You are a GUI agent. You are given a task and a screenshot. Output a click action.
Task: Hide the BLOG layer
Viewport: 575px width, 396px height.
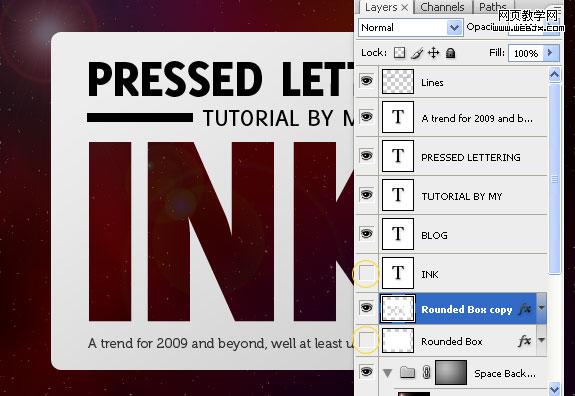(366, 234)
